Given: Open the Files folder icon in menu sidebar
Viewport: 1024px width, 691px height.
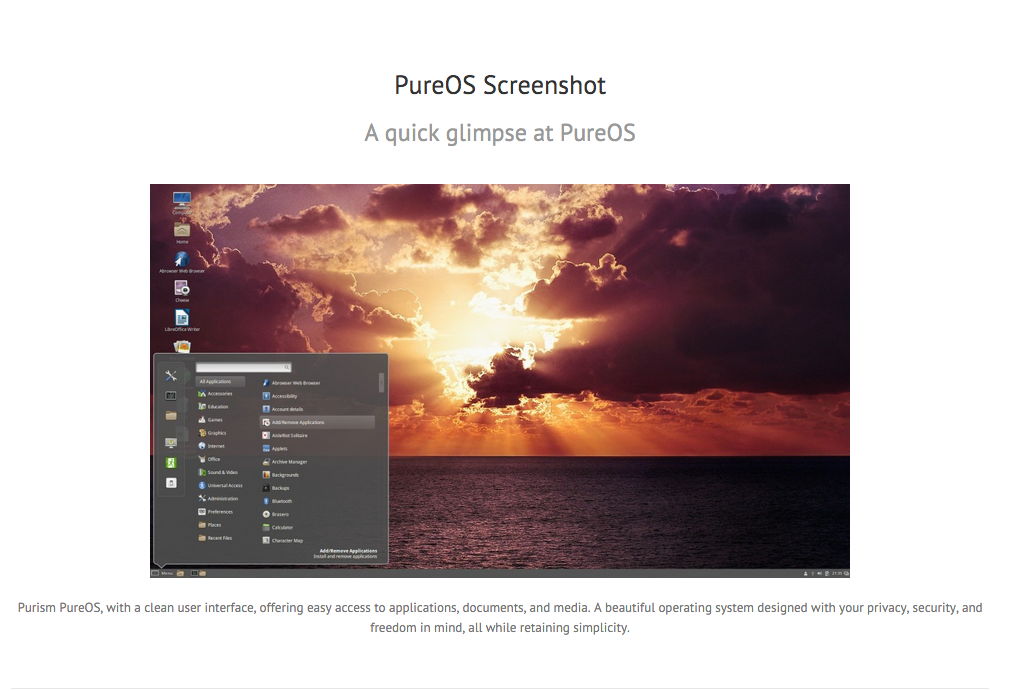Looking at the screenshot, I should pyautogui.click(x=171, y=415).
